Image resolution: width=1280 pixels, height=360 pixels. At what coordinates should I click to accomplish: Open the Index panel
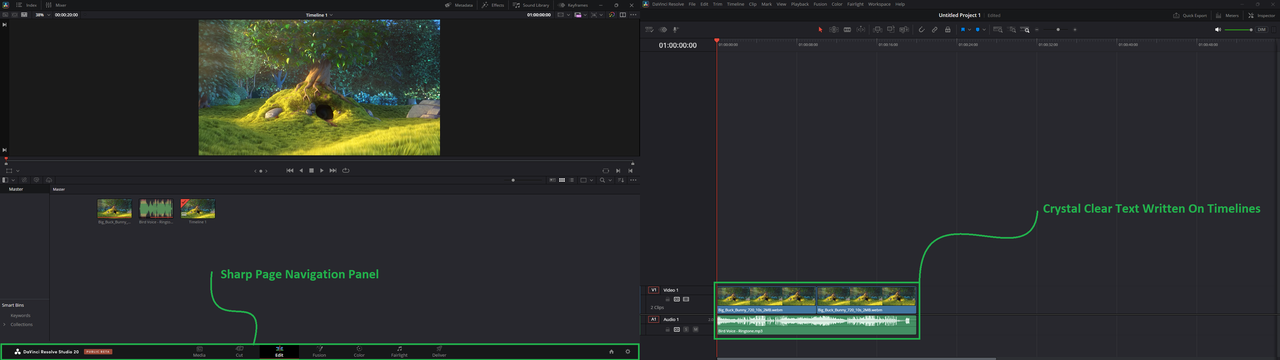27,5
